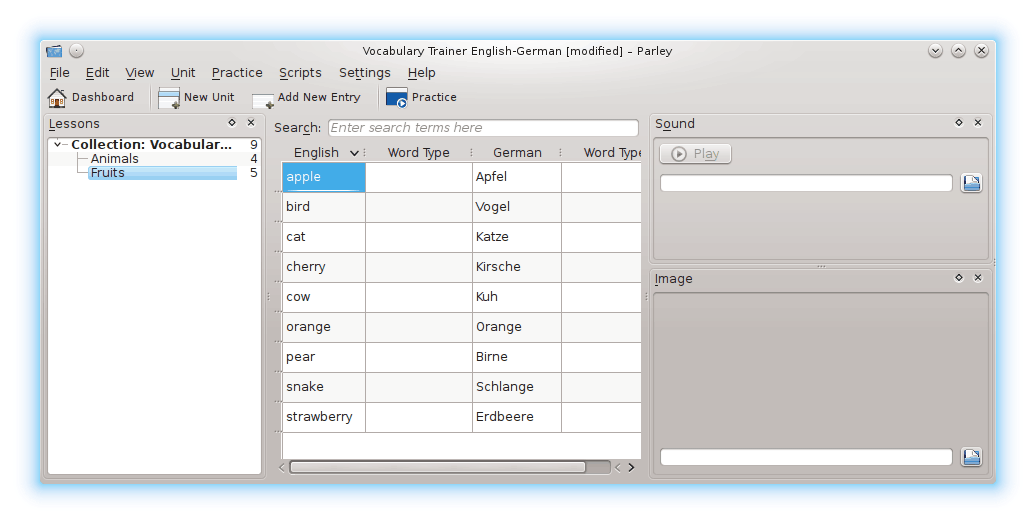The width and height of the screenshot is (1036, 524).
Task: Maximize the Parley window
Action: pos(959,51)
